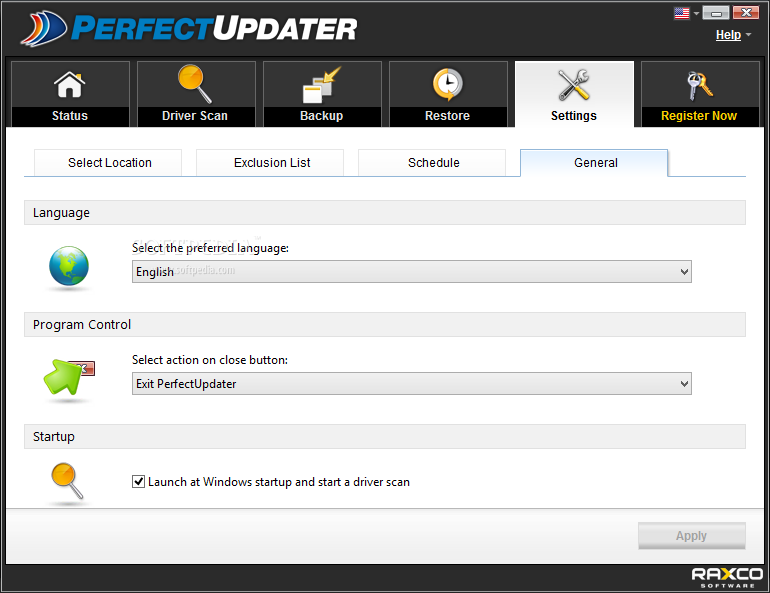This screenshot has width=770, height=593.
Task: Switch to Select Location tab
Action: pos(108,162)
